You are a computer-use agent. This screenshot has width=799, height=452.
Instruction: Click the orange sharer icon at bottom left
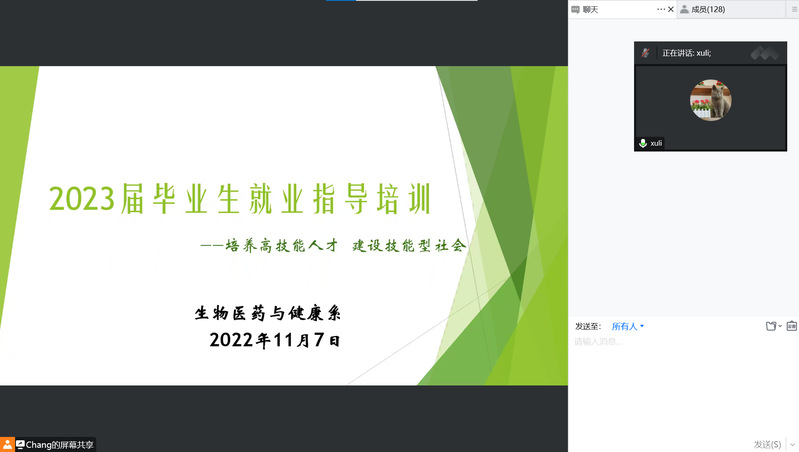click(x=8, y=444)
